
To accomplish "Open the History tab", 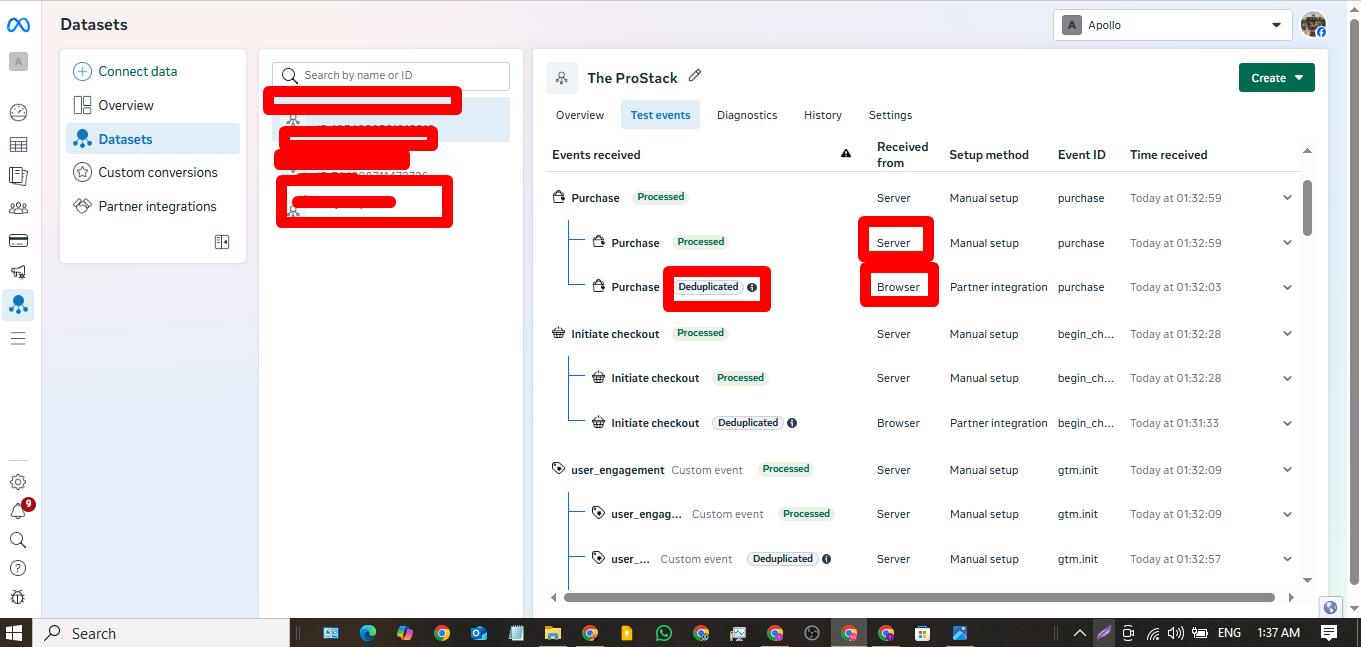I will [x=822, y=115].
